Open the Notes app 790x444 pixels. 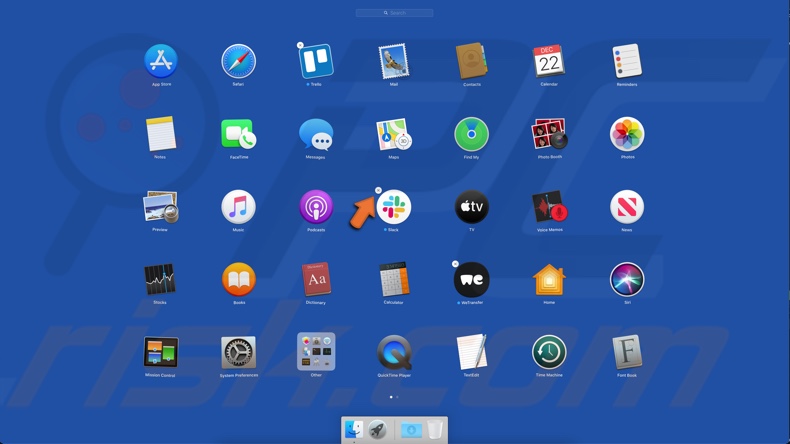pyautogui.click(x=161, y=134)
